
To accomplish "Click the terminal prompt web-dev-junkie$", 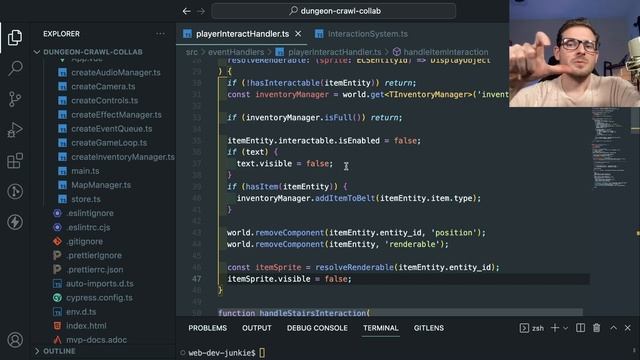I will tap(222, 353).
